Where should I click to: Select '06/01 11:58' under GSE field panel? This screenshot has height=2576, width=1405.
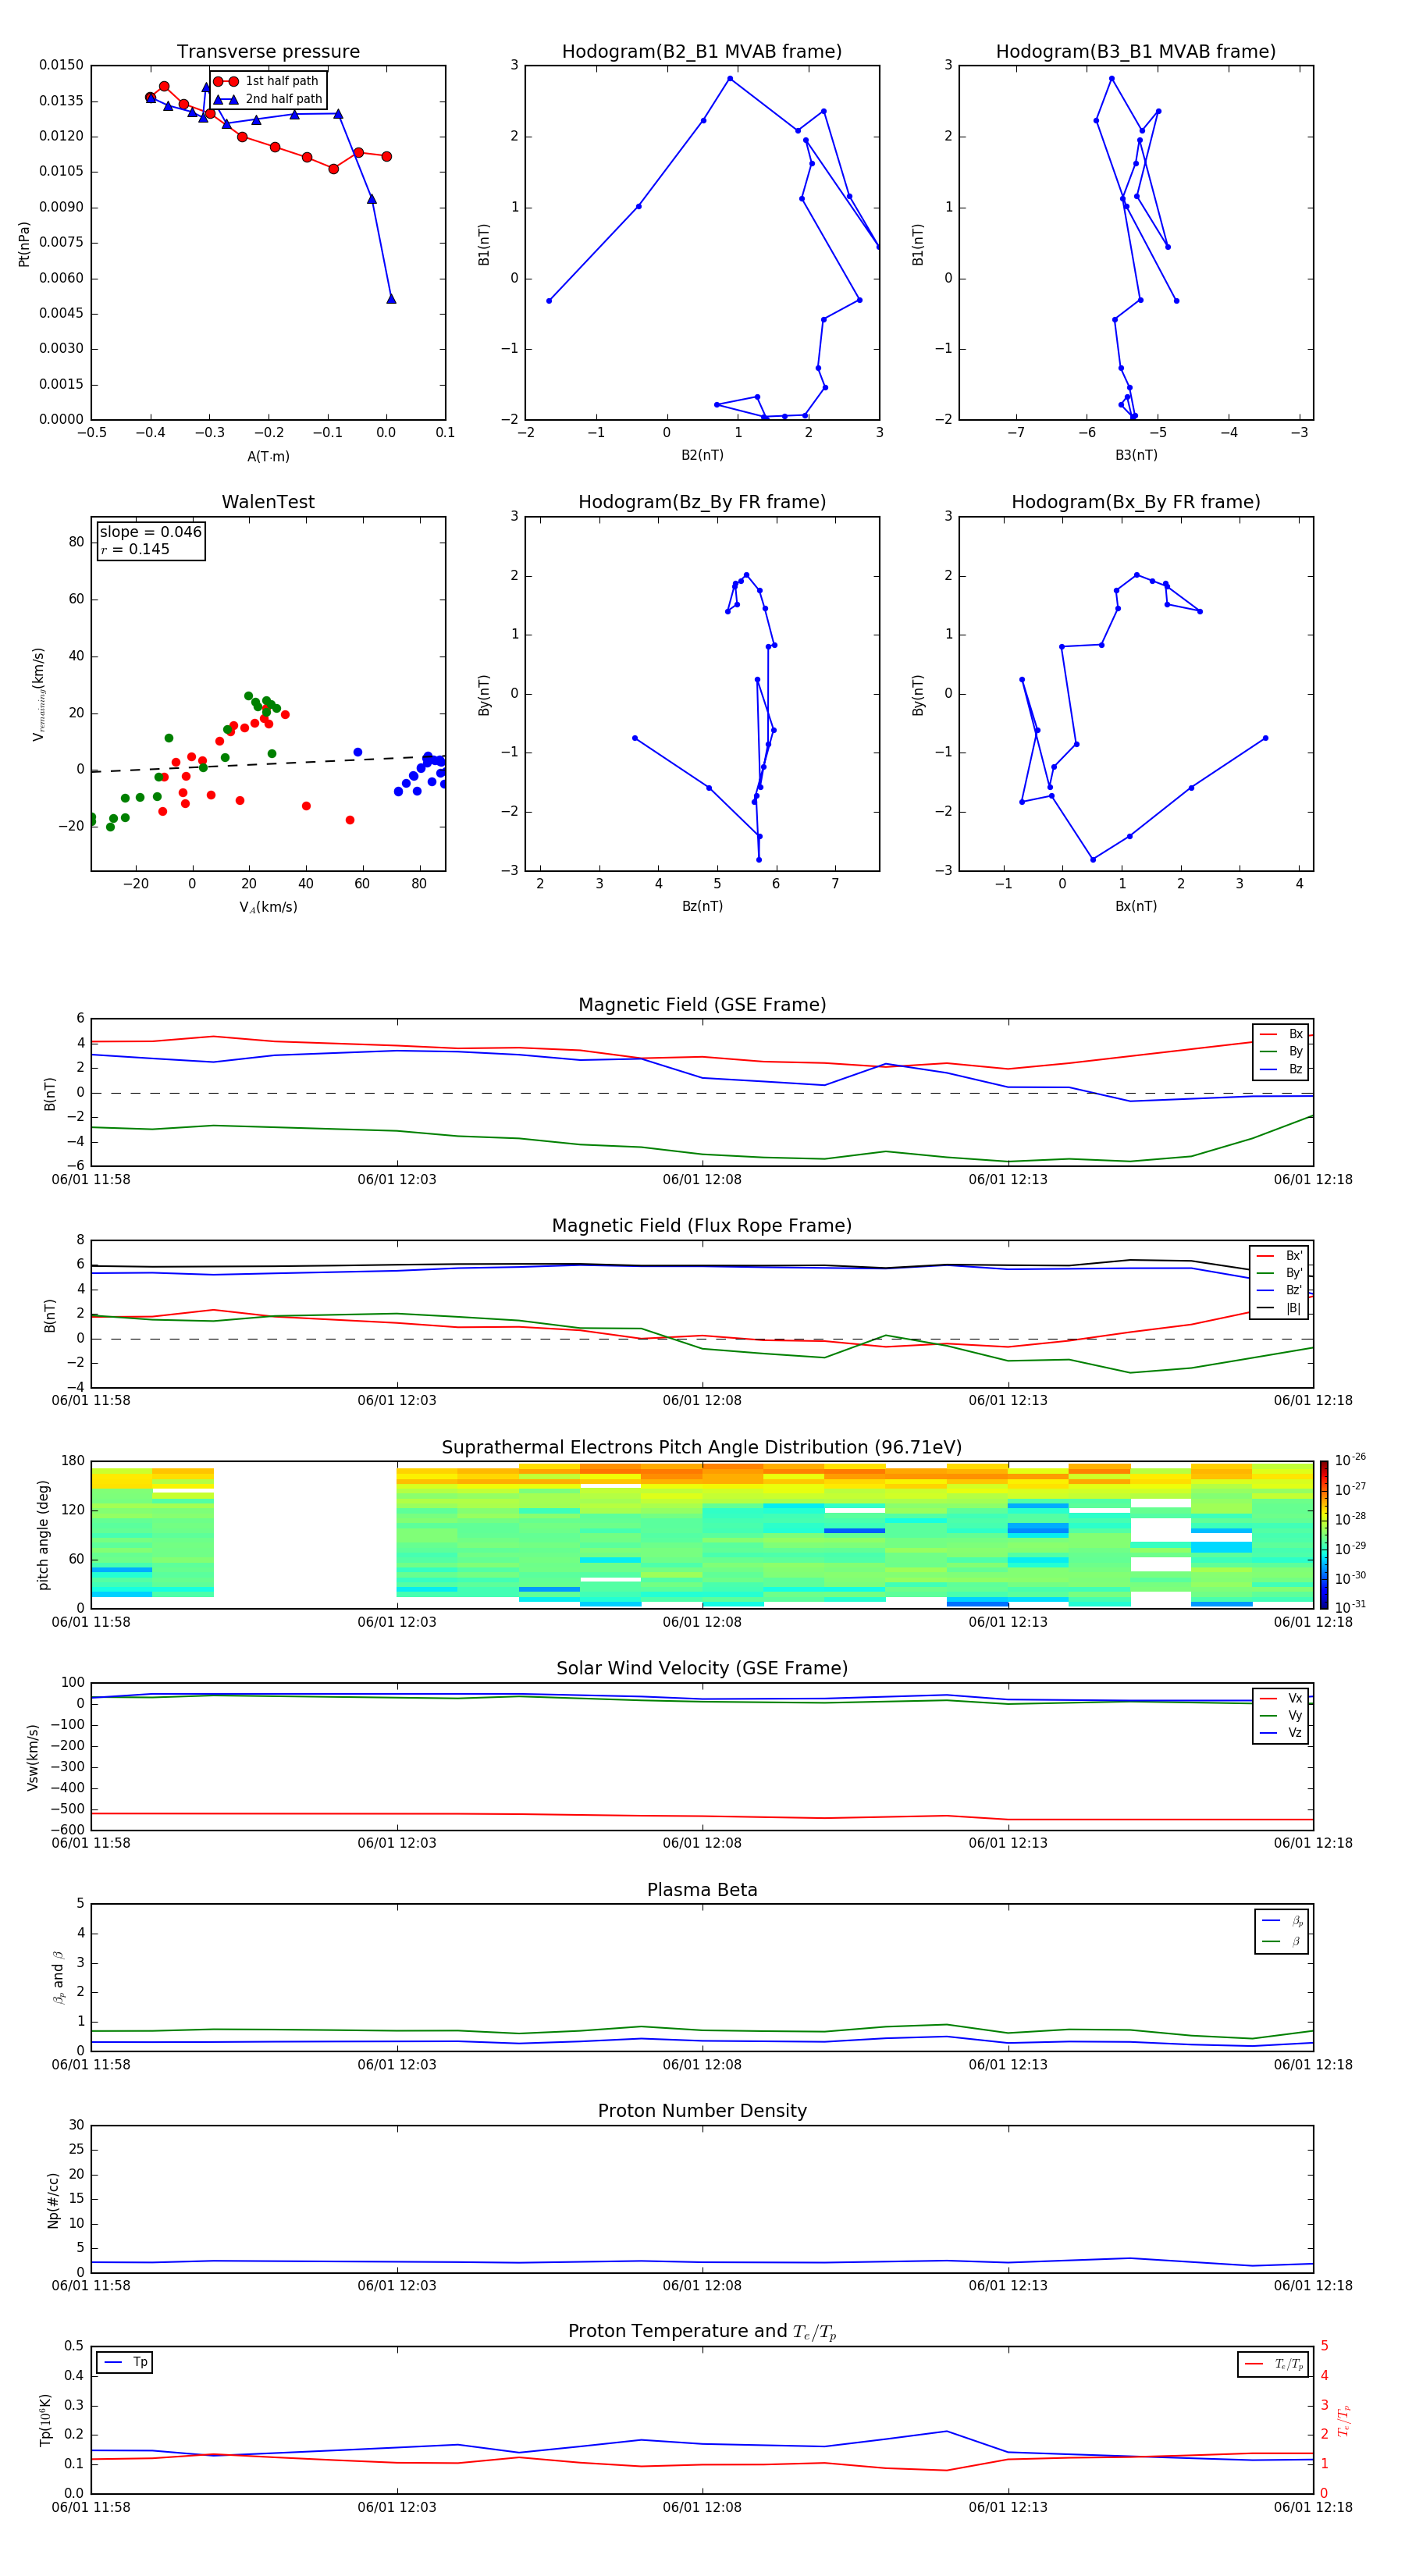(x=91, y=1180)
